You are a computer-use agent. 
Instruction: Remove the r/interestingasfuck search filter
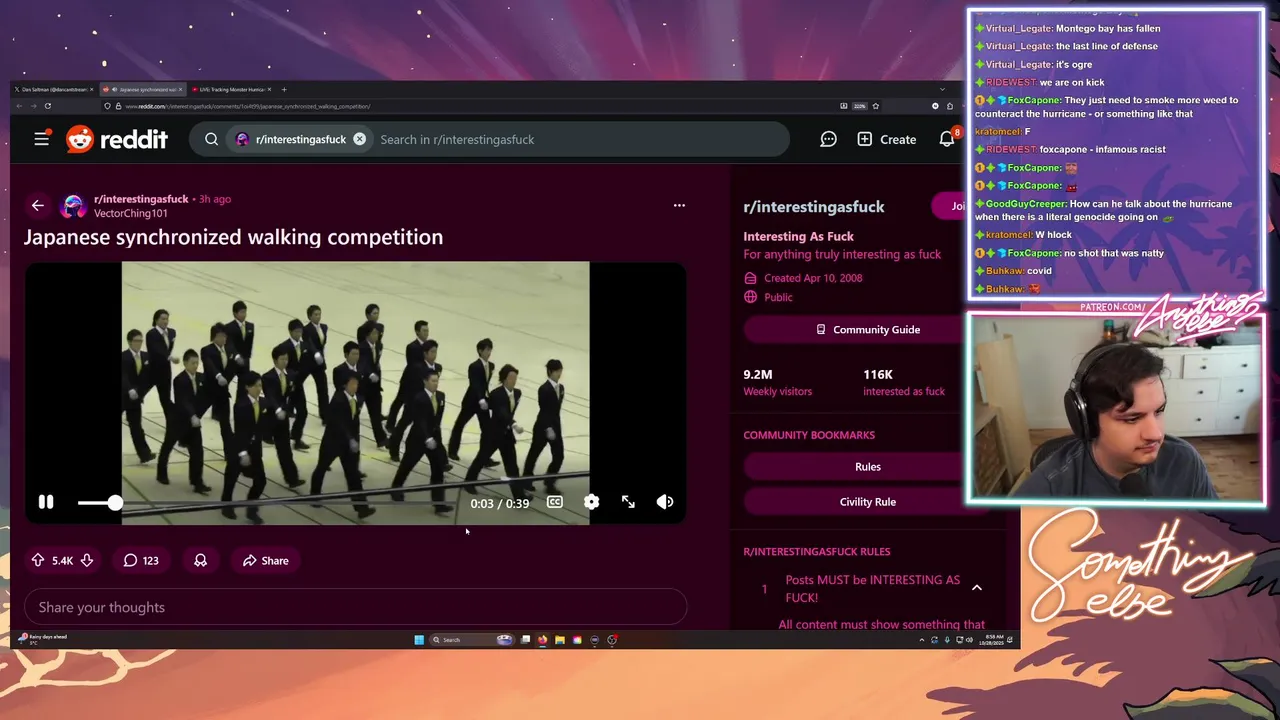(359, 139)
